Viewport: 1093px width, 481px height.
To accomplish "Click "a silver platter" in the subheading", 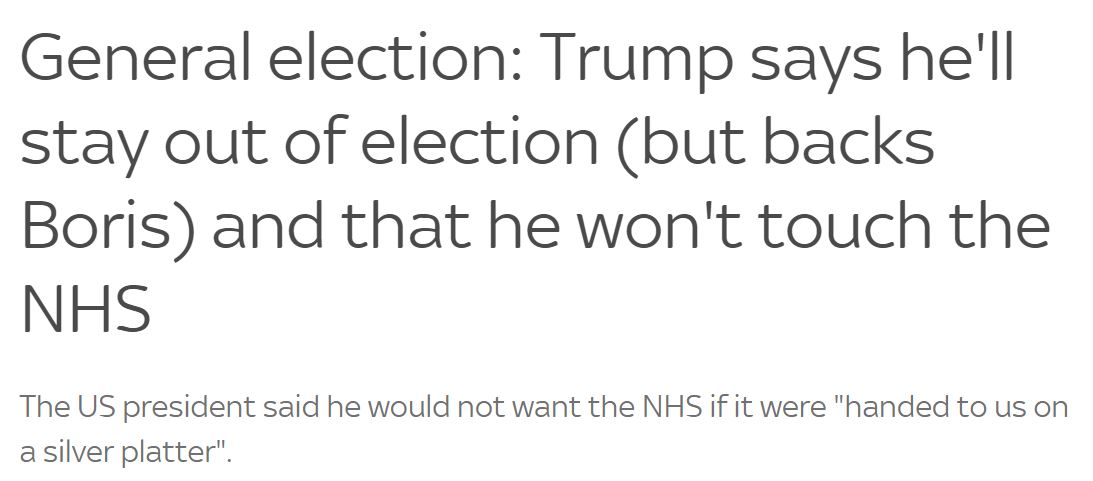I will tap(115, 453).
